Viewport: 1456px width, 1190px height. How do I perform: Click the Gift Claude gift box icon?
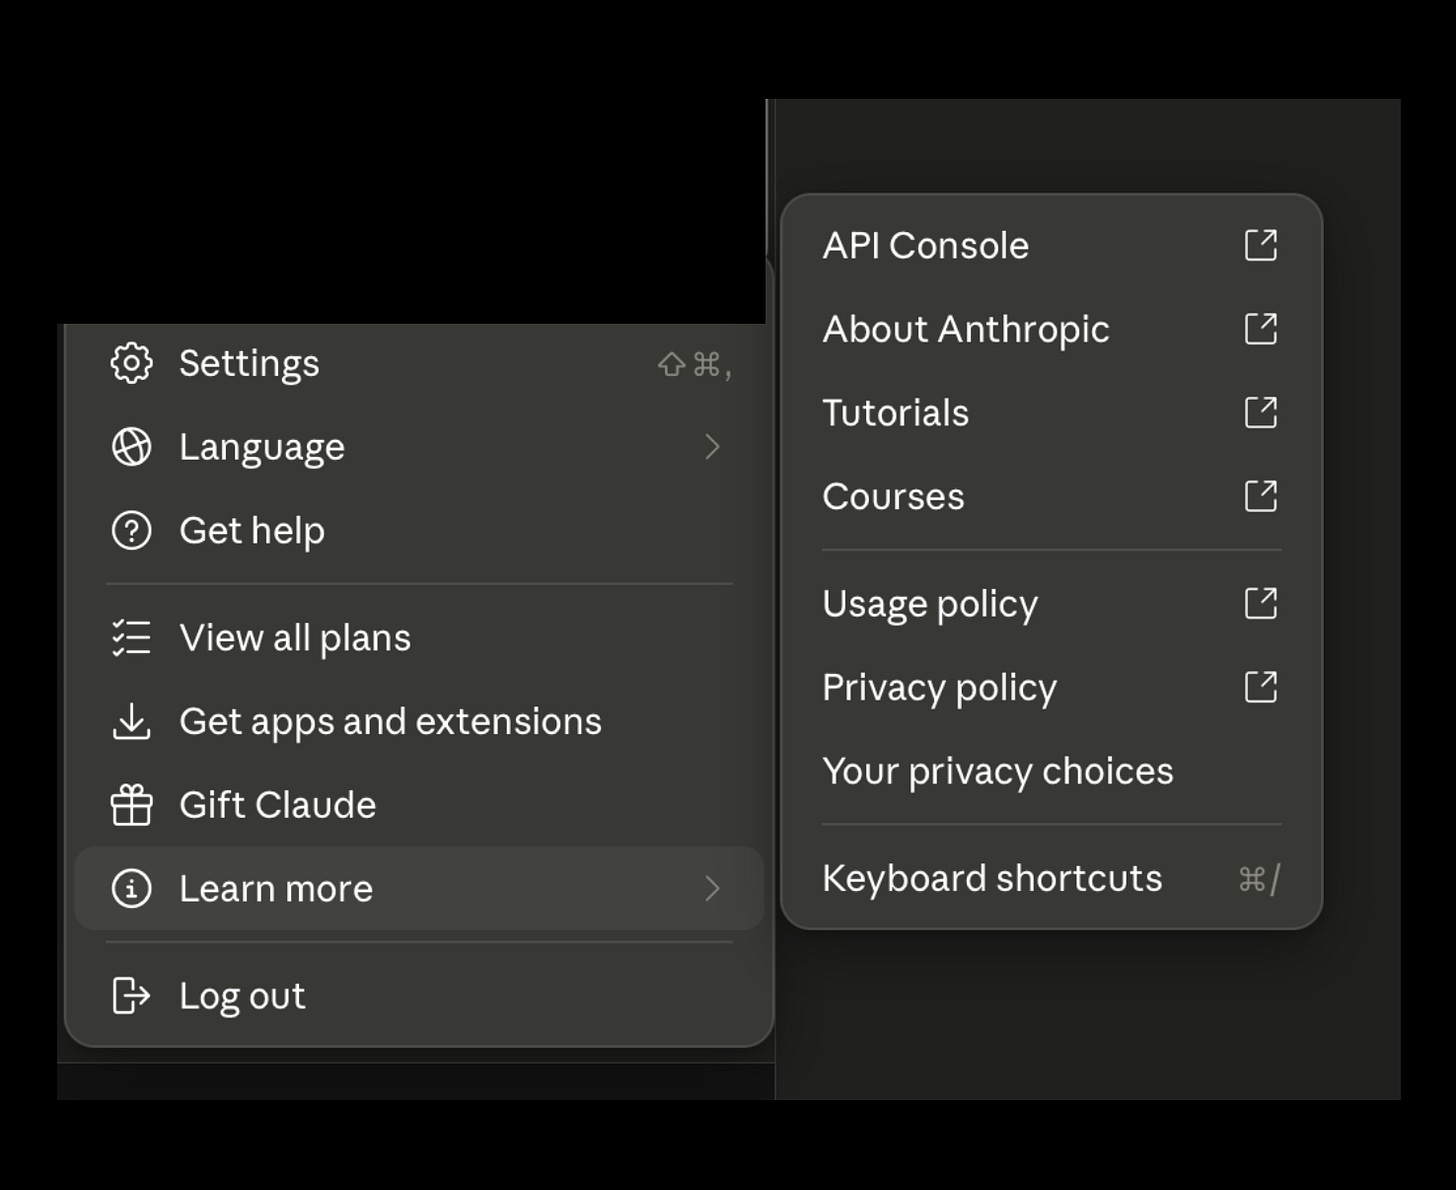pyautogui.click(x=131, y=805)
